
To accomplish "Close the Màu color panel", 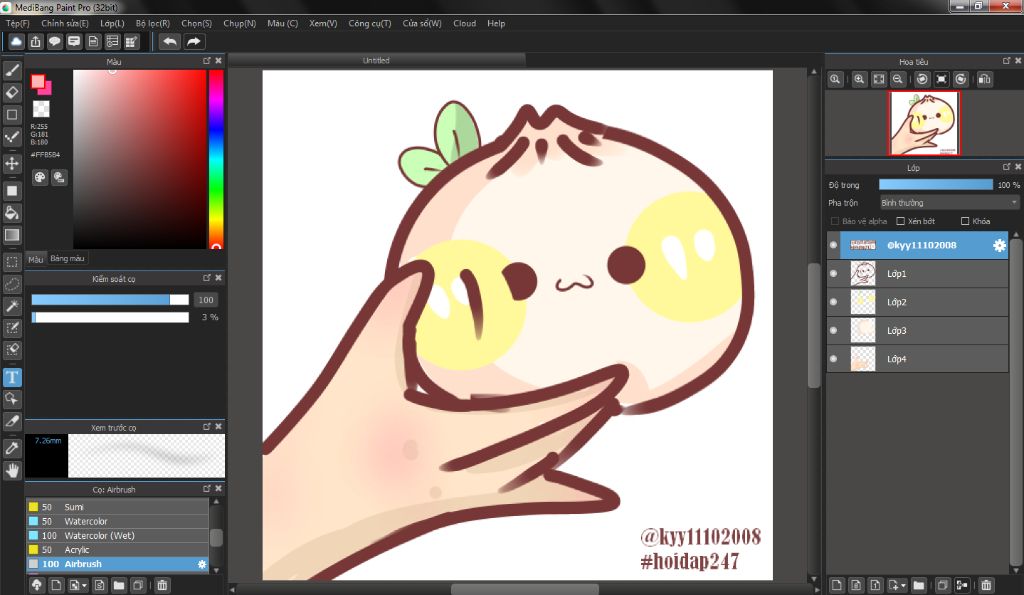I will [x=218, y=61].
